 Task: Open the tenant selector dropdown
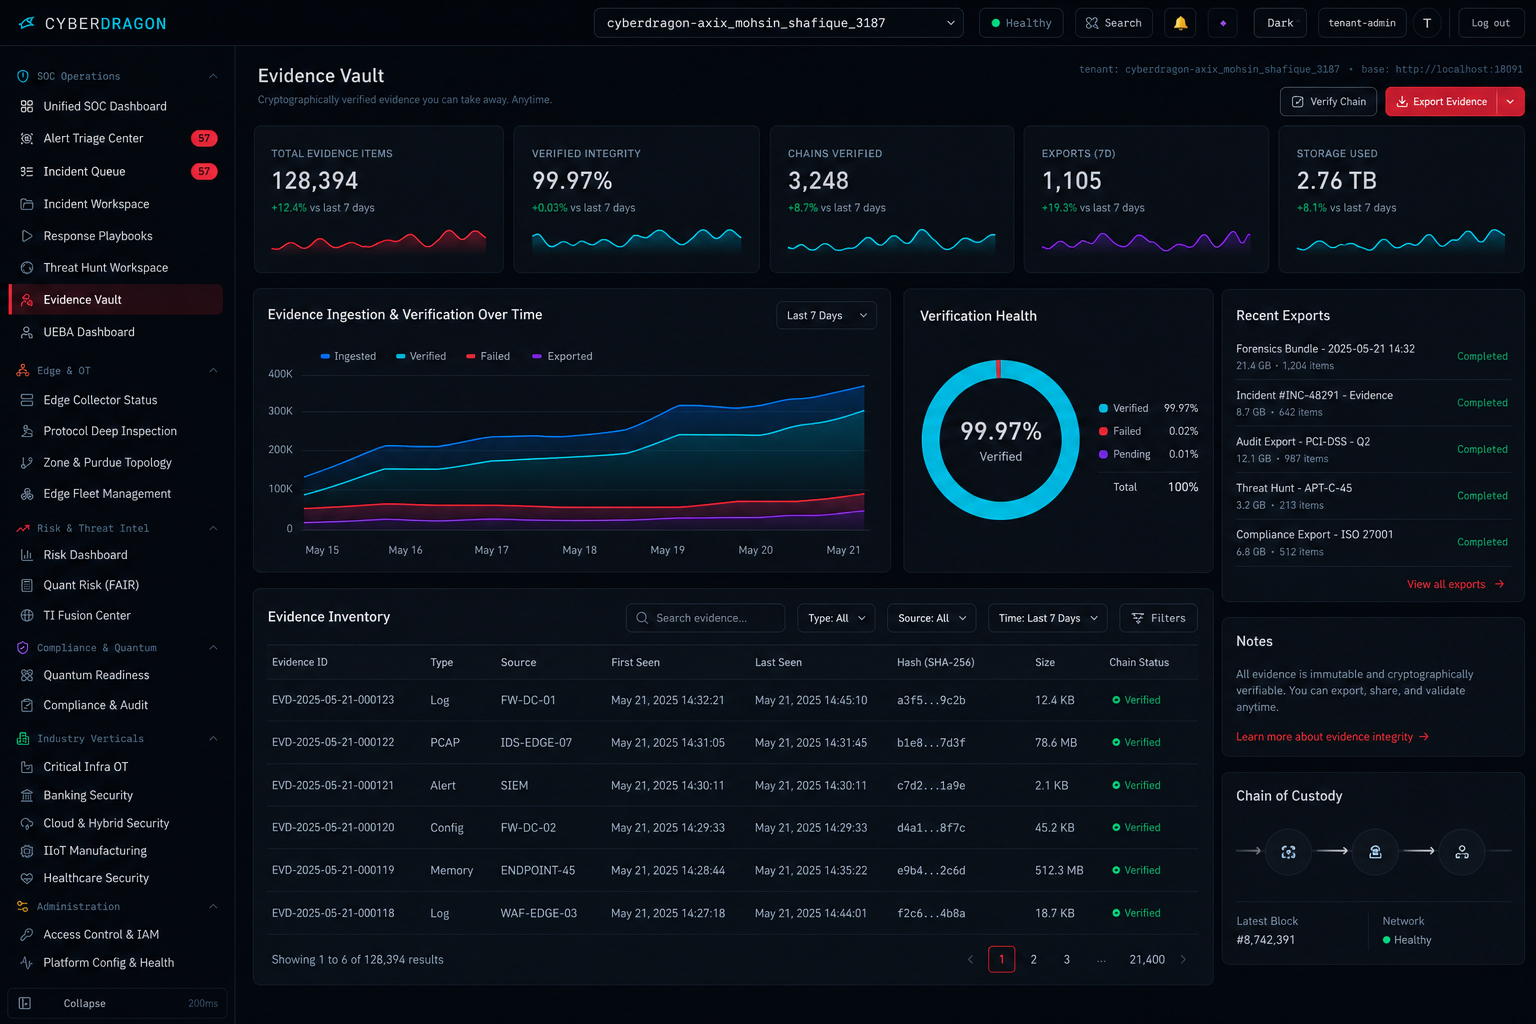point(779,23)
